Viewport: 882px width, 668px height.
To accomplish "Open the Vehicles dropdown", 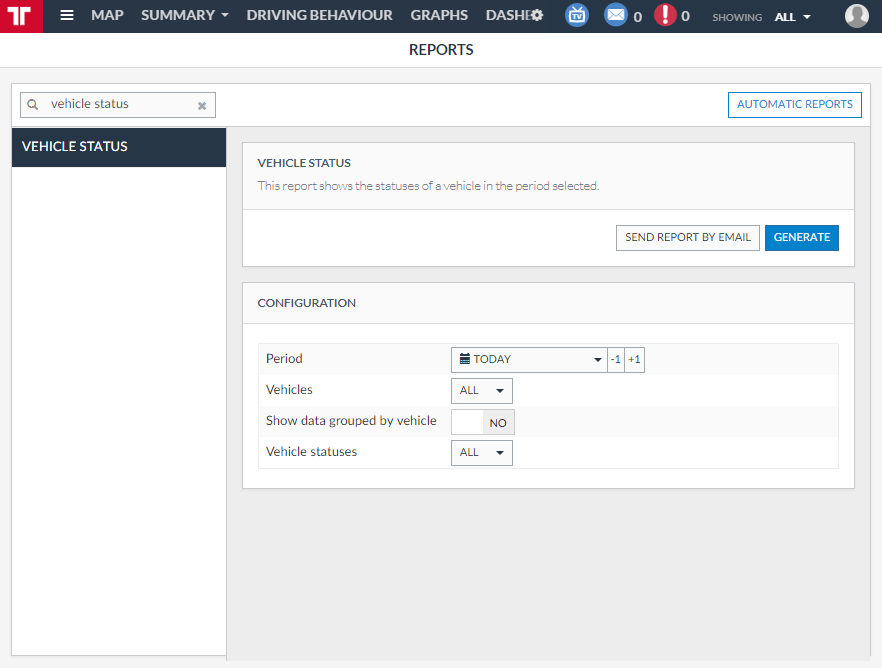I will tap(481, 390).
